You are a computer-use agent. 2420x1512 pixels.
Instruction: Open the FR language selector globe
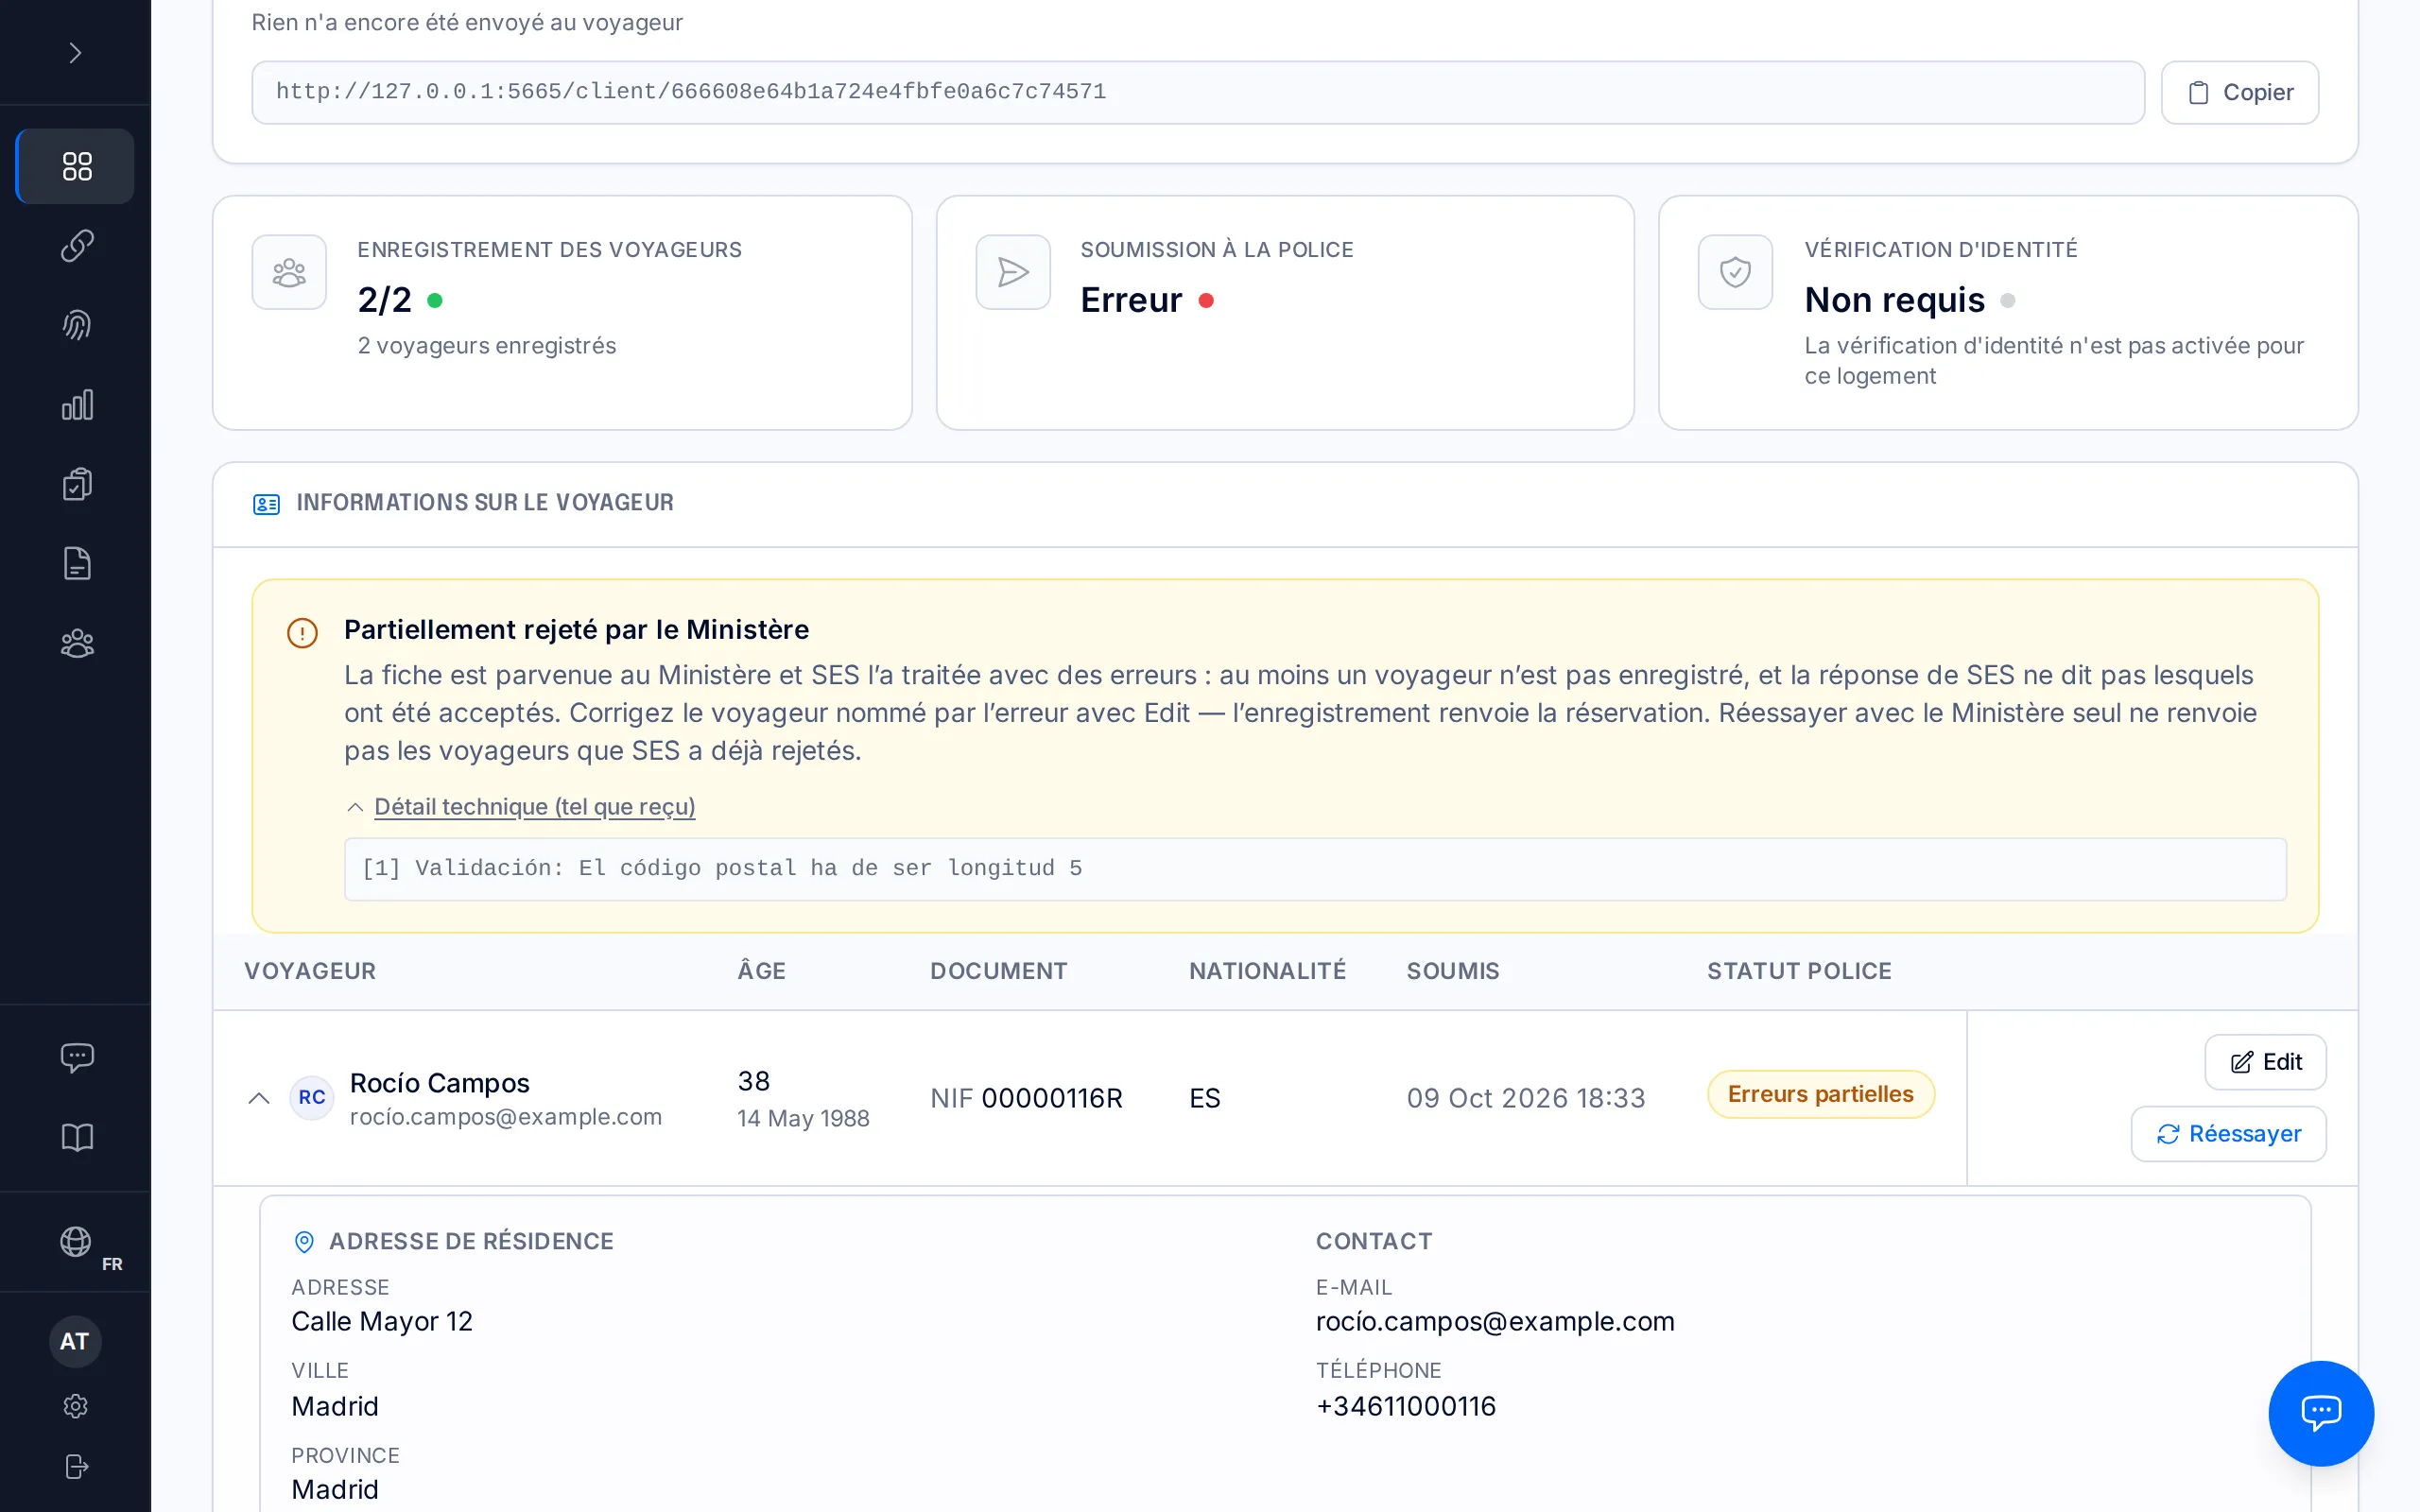pos(76,1243)
